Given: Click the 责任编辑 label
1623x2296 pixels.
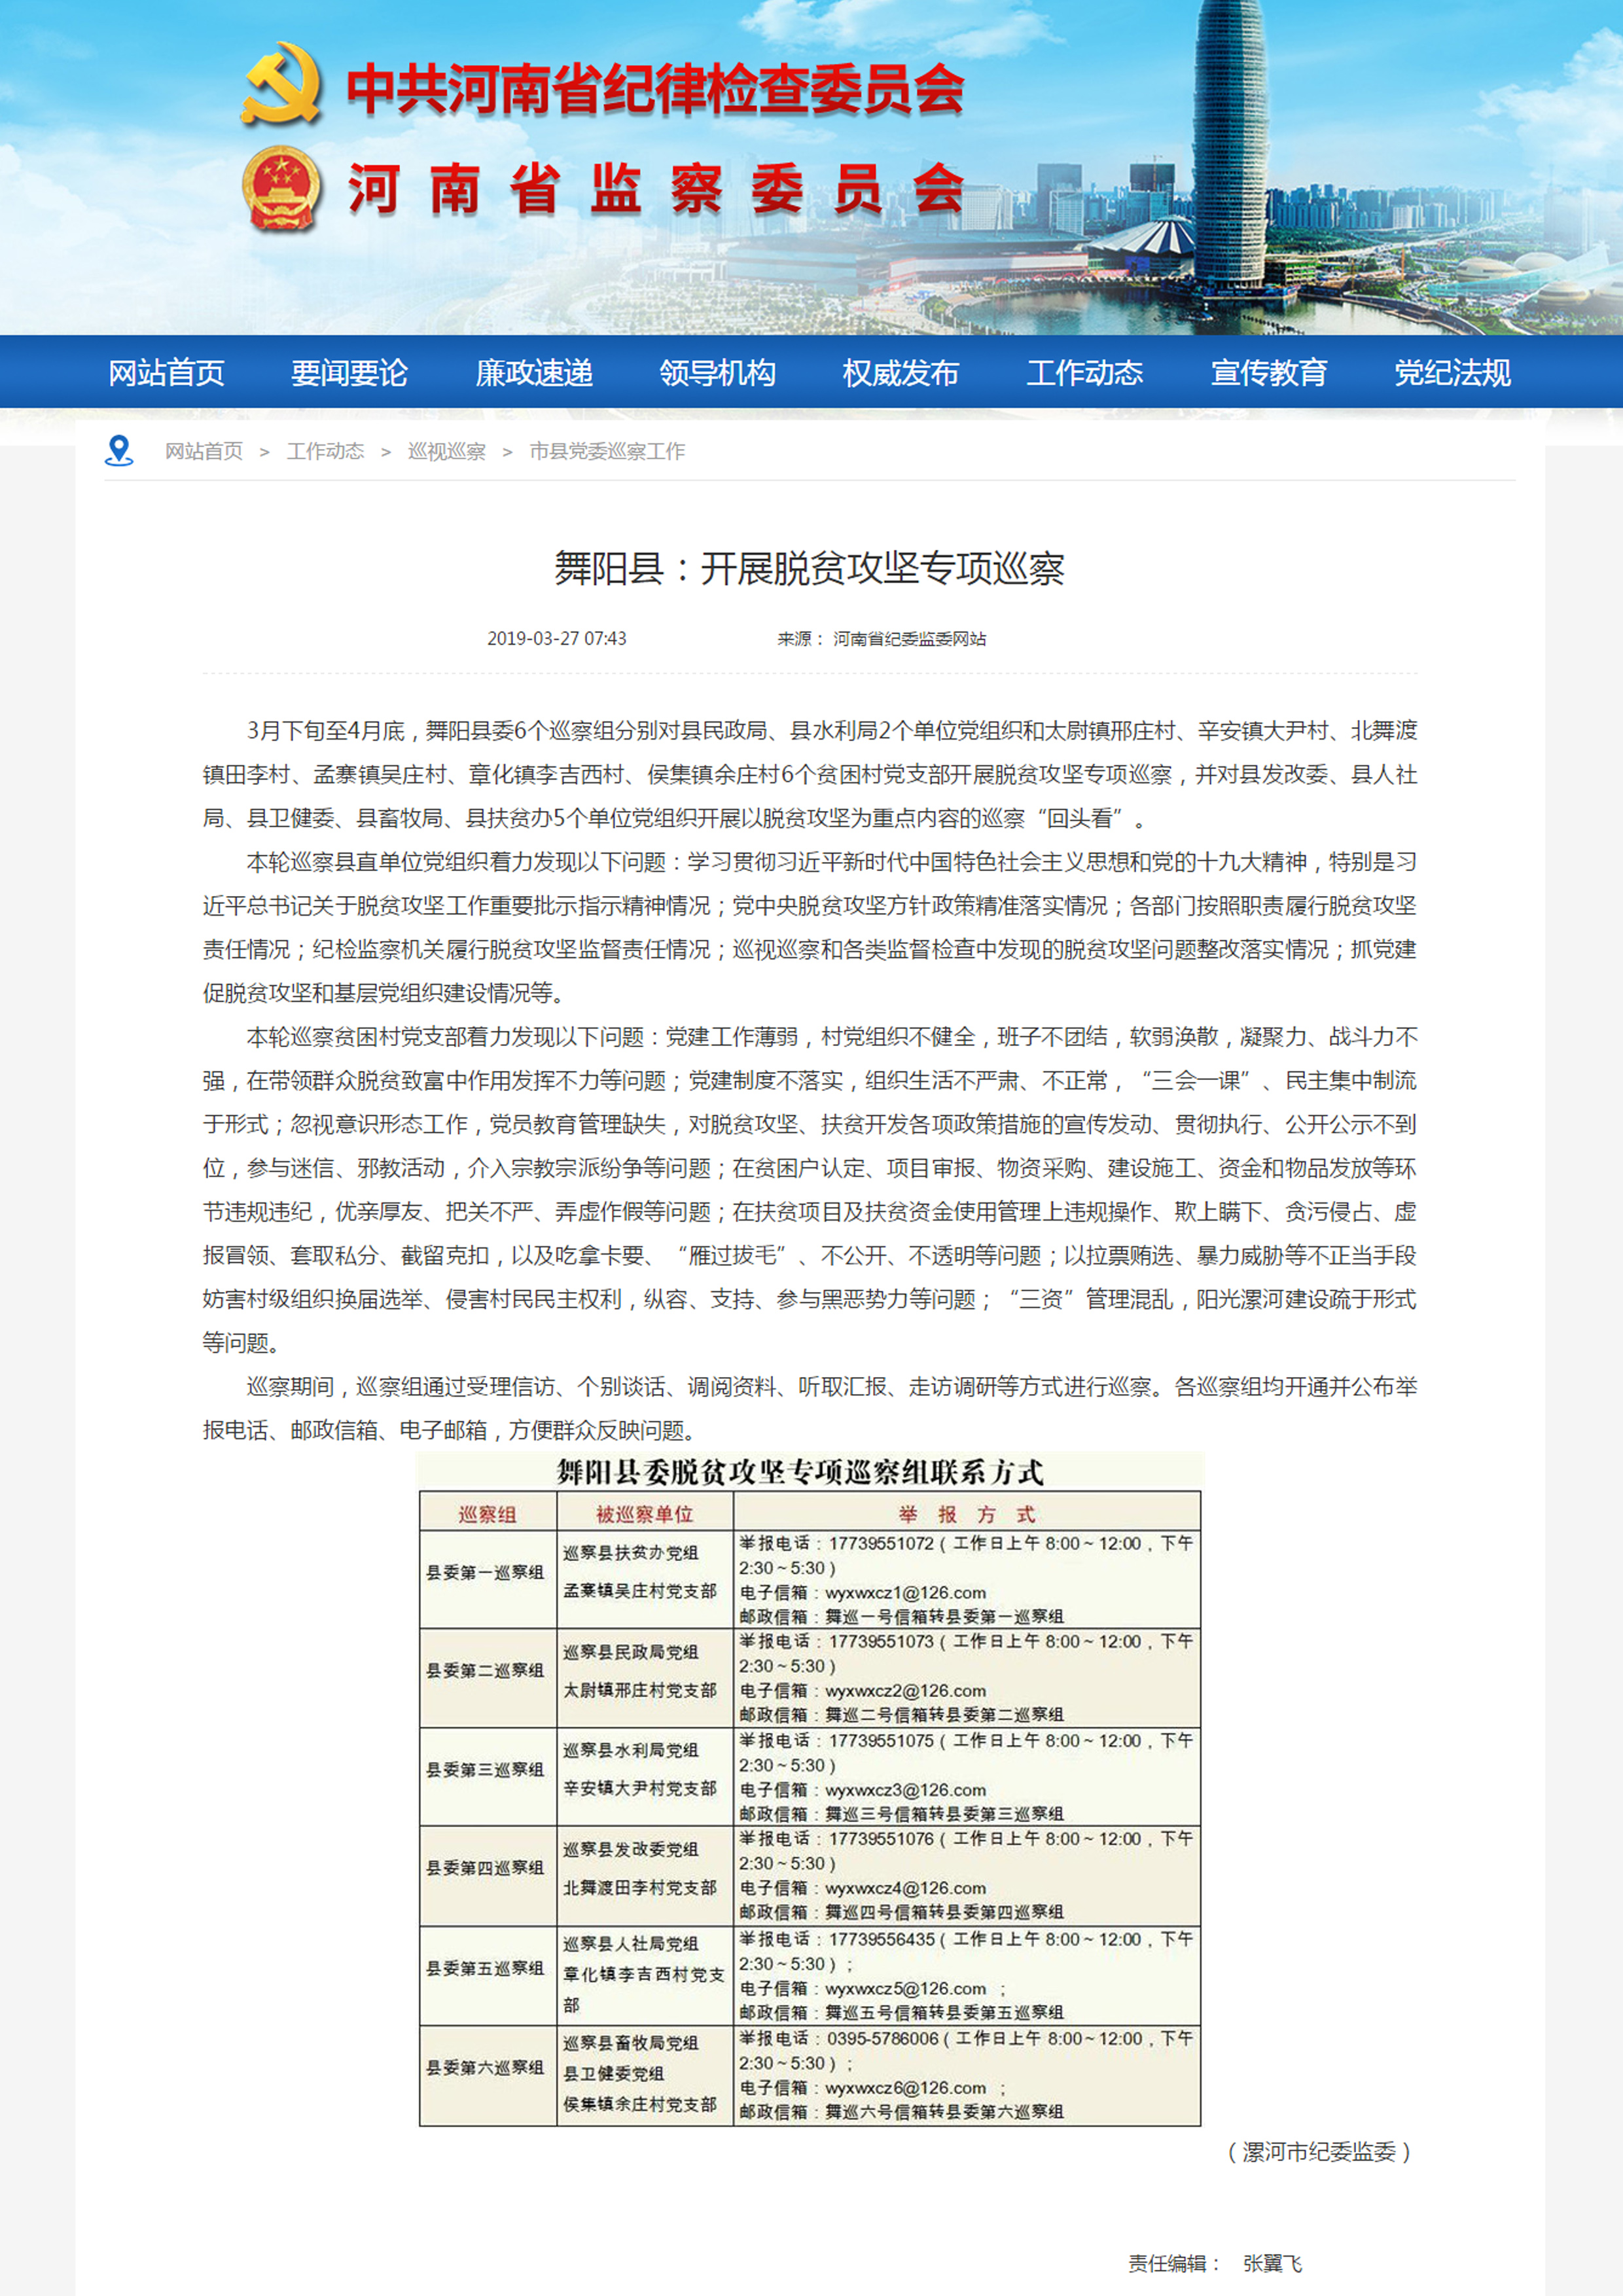Looking at the screenshot, I should (1174, 2263).
